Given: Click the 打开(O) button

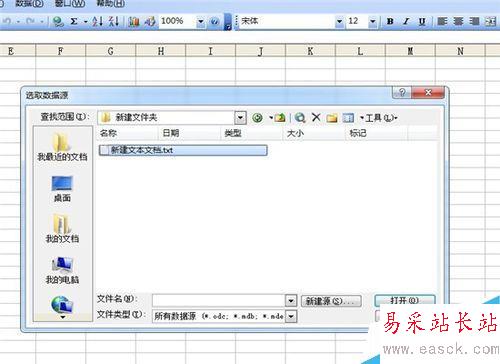Looking at the screenshot, I should coord(405,299).
